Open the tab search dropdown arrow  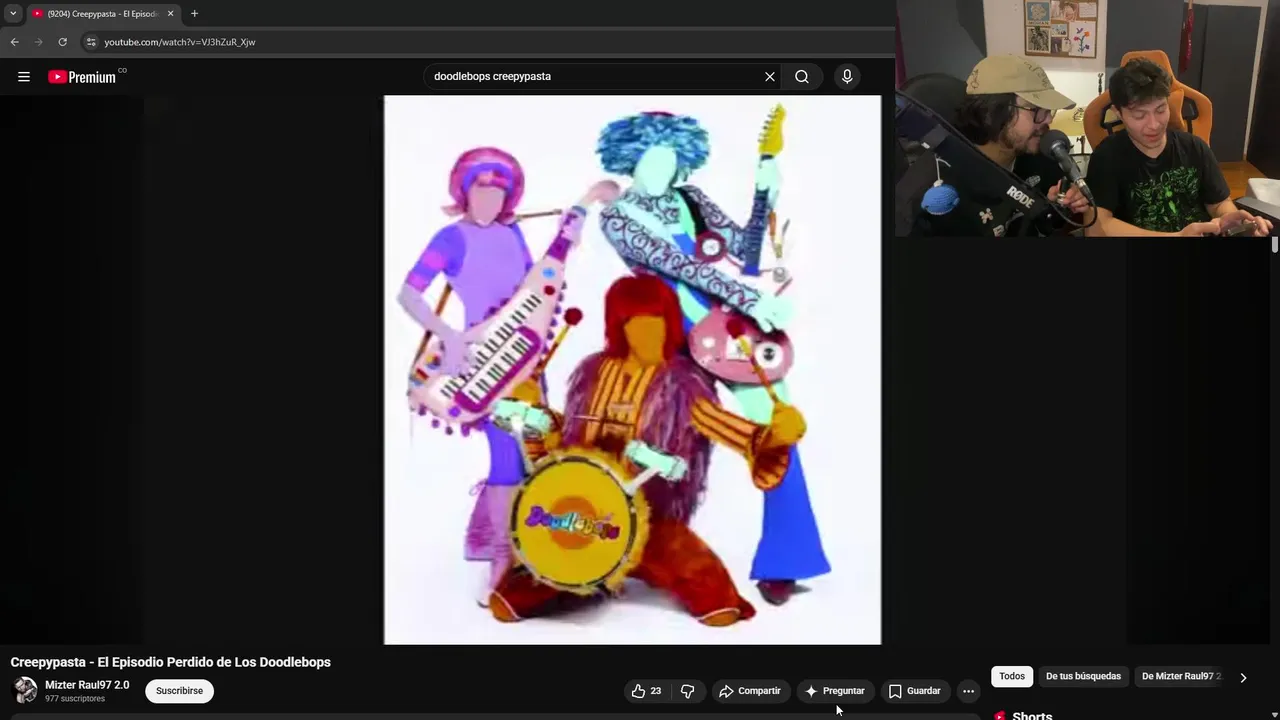(x=13, y=14)
